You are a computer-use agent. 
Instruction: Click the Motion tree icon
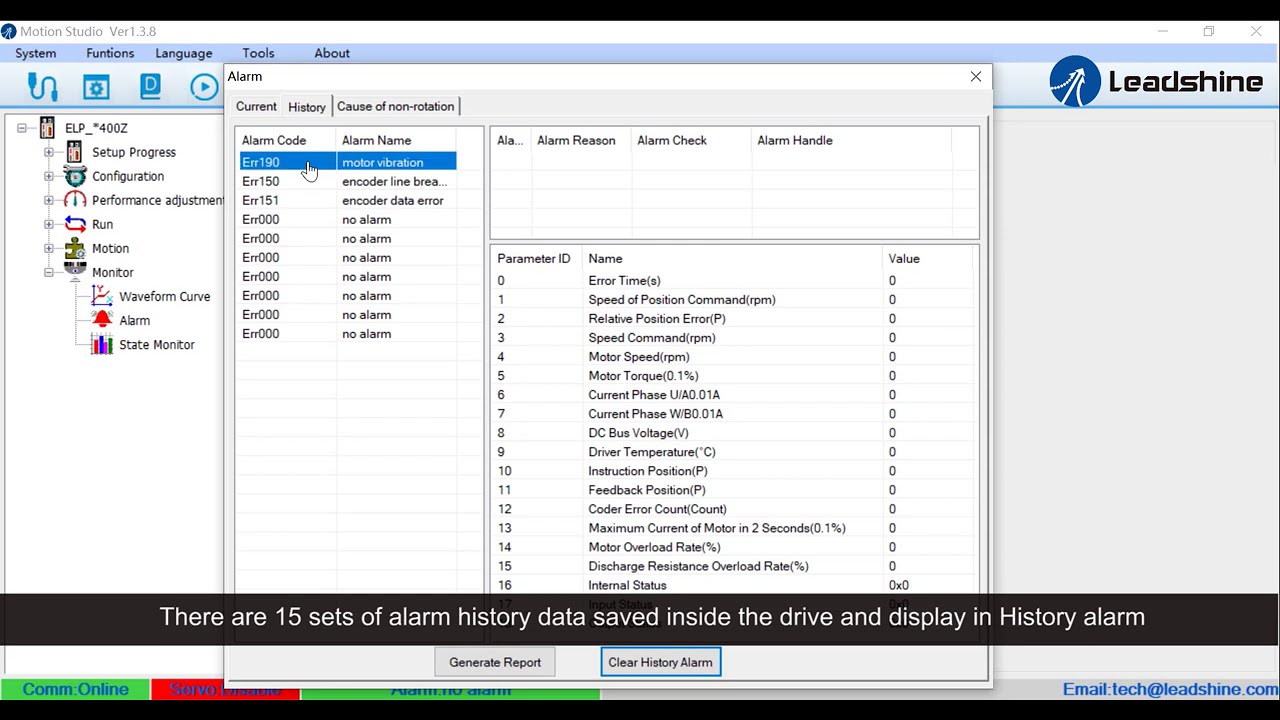point(74,248)
